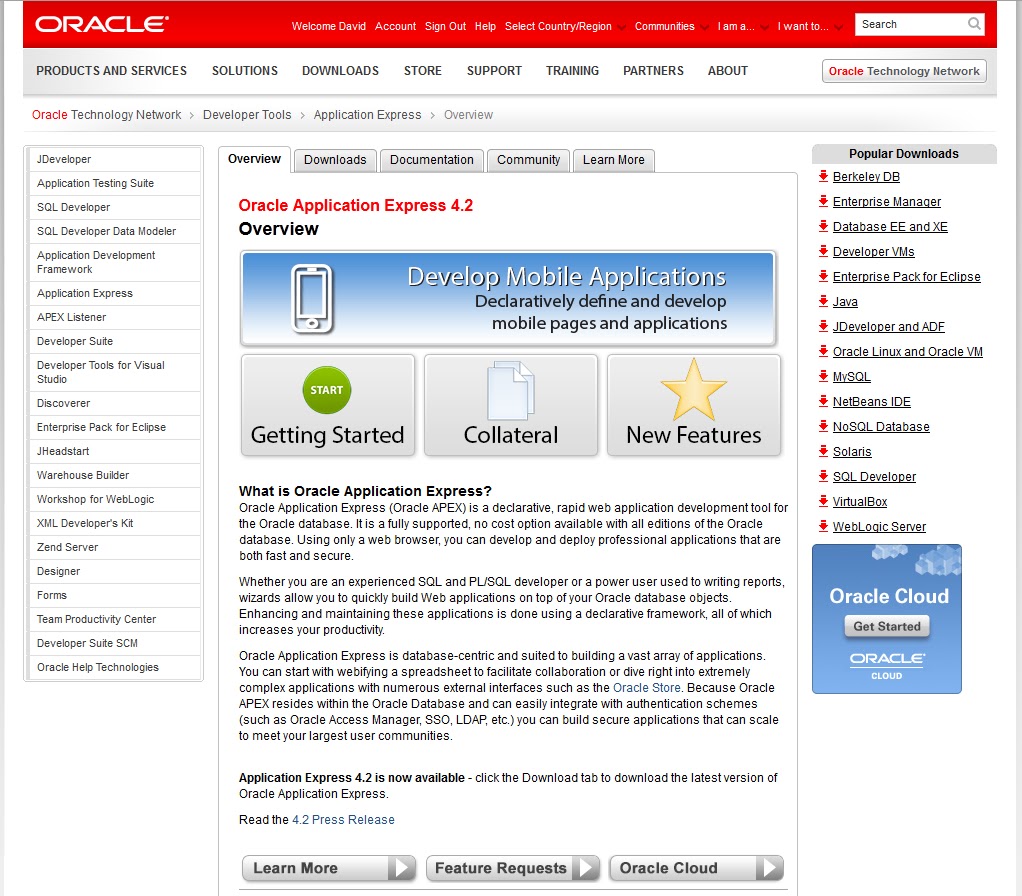
Task: Click the mobile phone icon in banner
Action: (312, 298)
